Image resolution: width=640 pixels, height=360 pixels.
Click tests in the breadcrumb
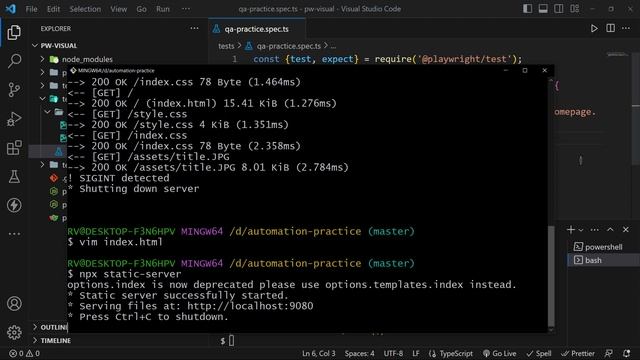click(x=226, y=46)
